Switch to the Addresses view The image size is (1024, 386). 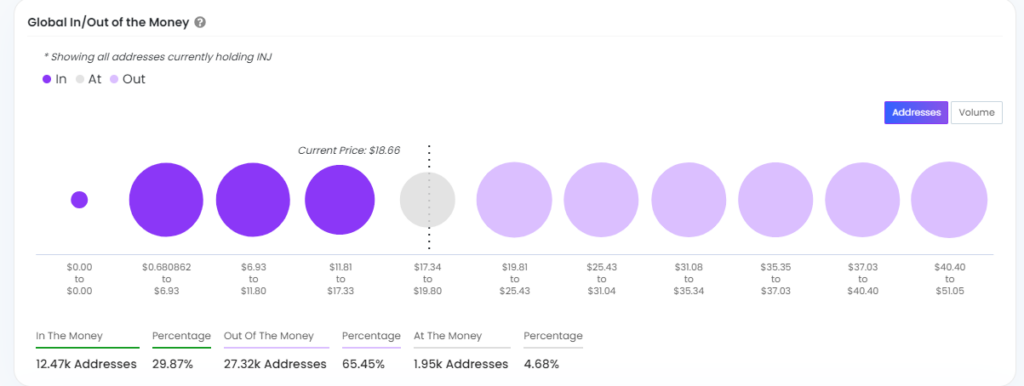click(x=916, y=112)
